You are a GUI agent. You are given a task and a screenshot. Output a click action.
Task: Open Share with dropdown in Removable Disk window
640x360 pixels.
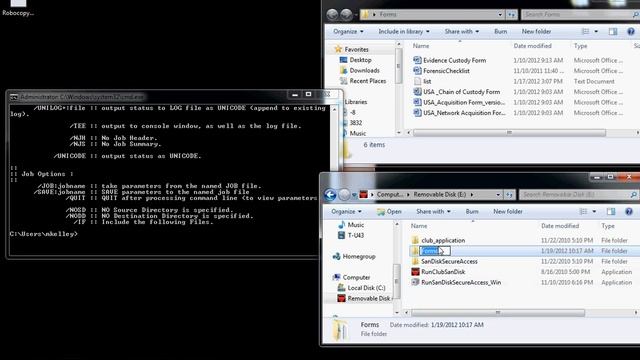(433, 211)
